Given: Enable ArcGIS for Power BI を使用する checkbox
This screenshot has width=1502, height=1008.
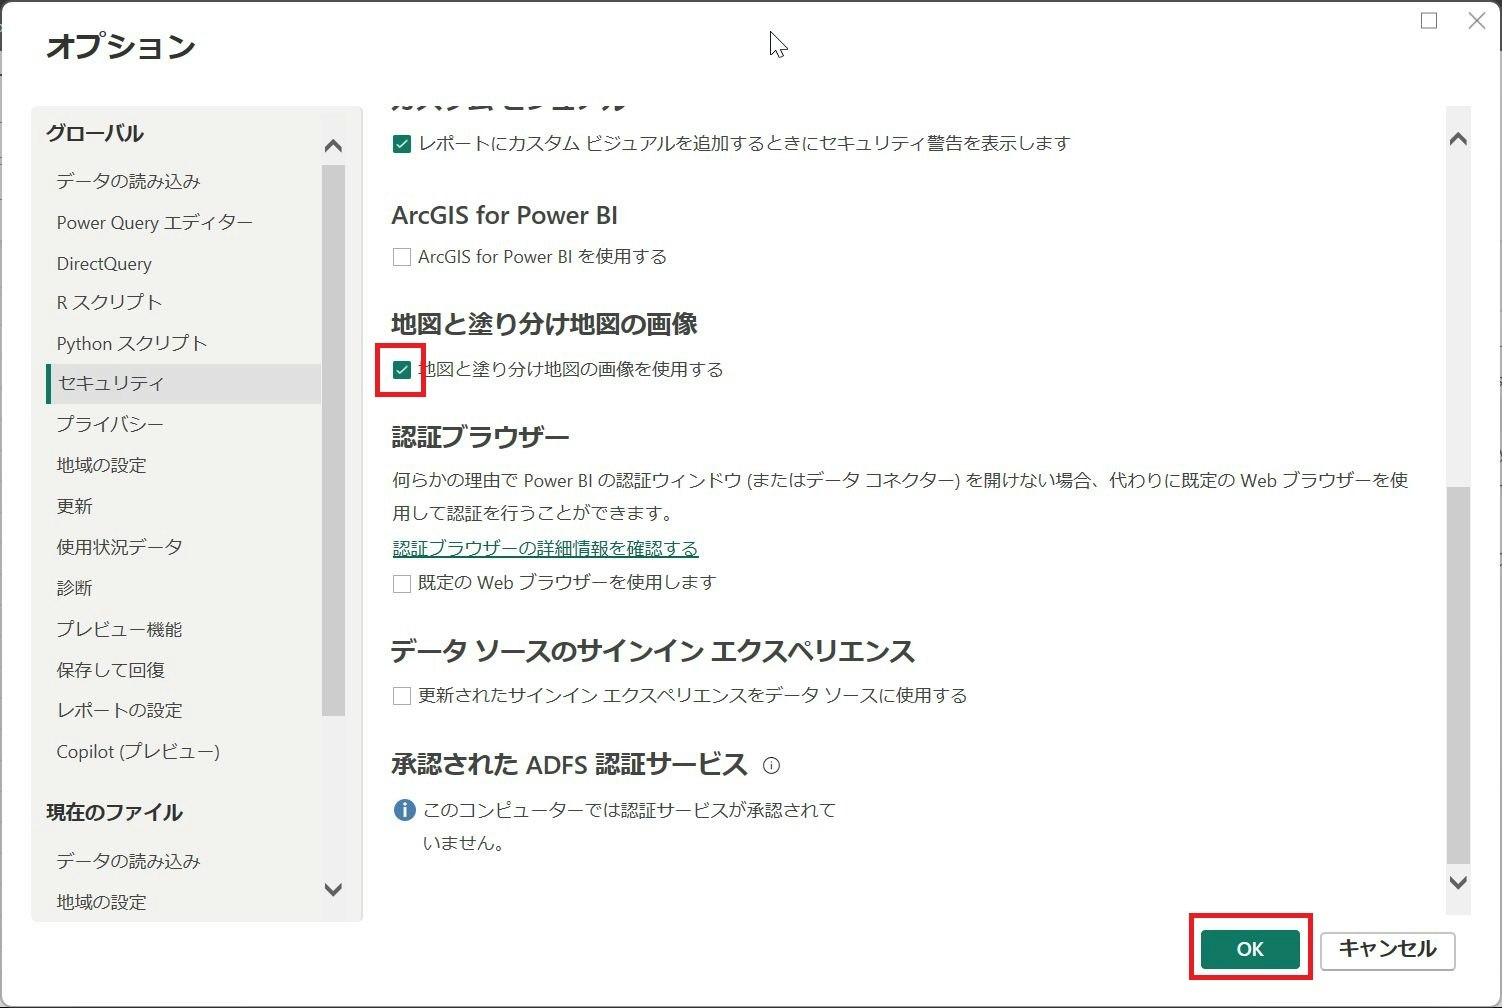Looking at the screenshot, I should [402, 257].
